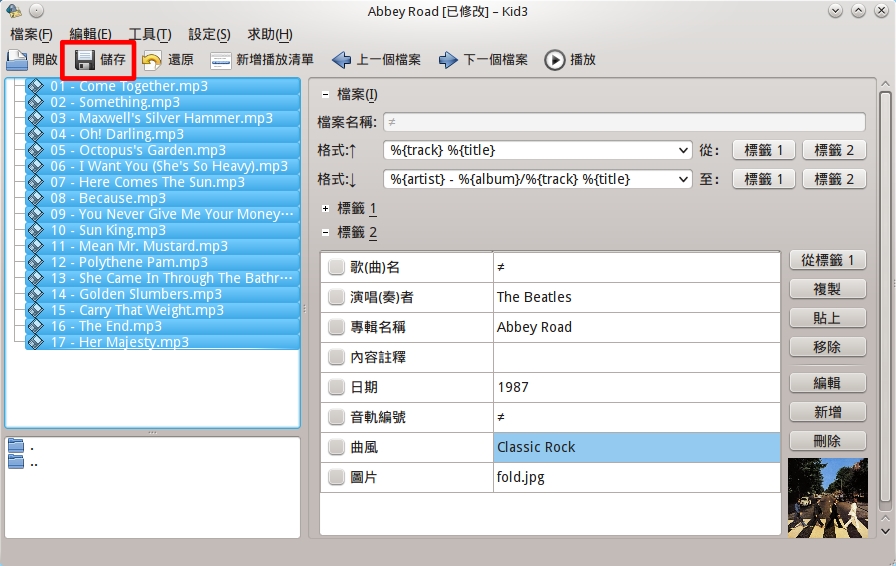Click file icon of 10 - Sun King.mp3
Screen dimensions: 896x566
point(35,230)
